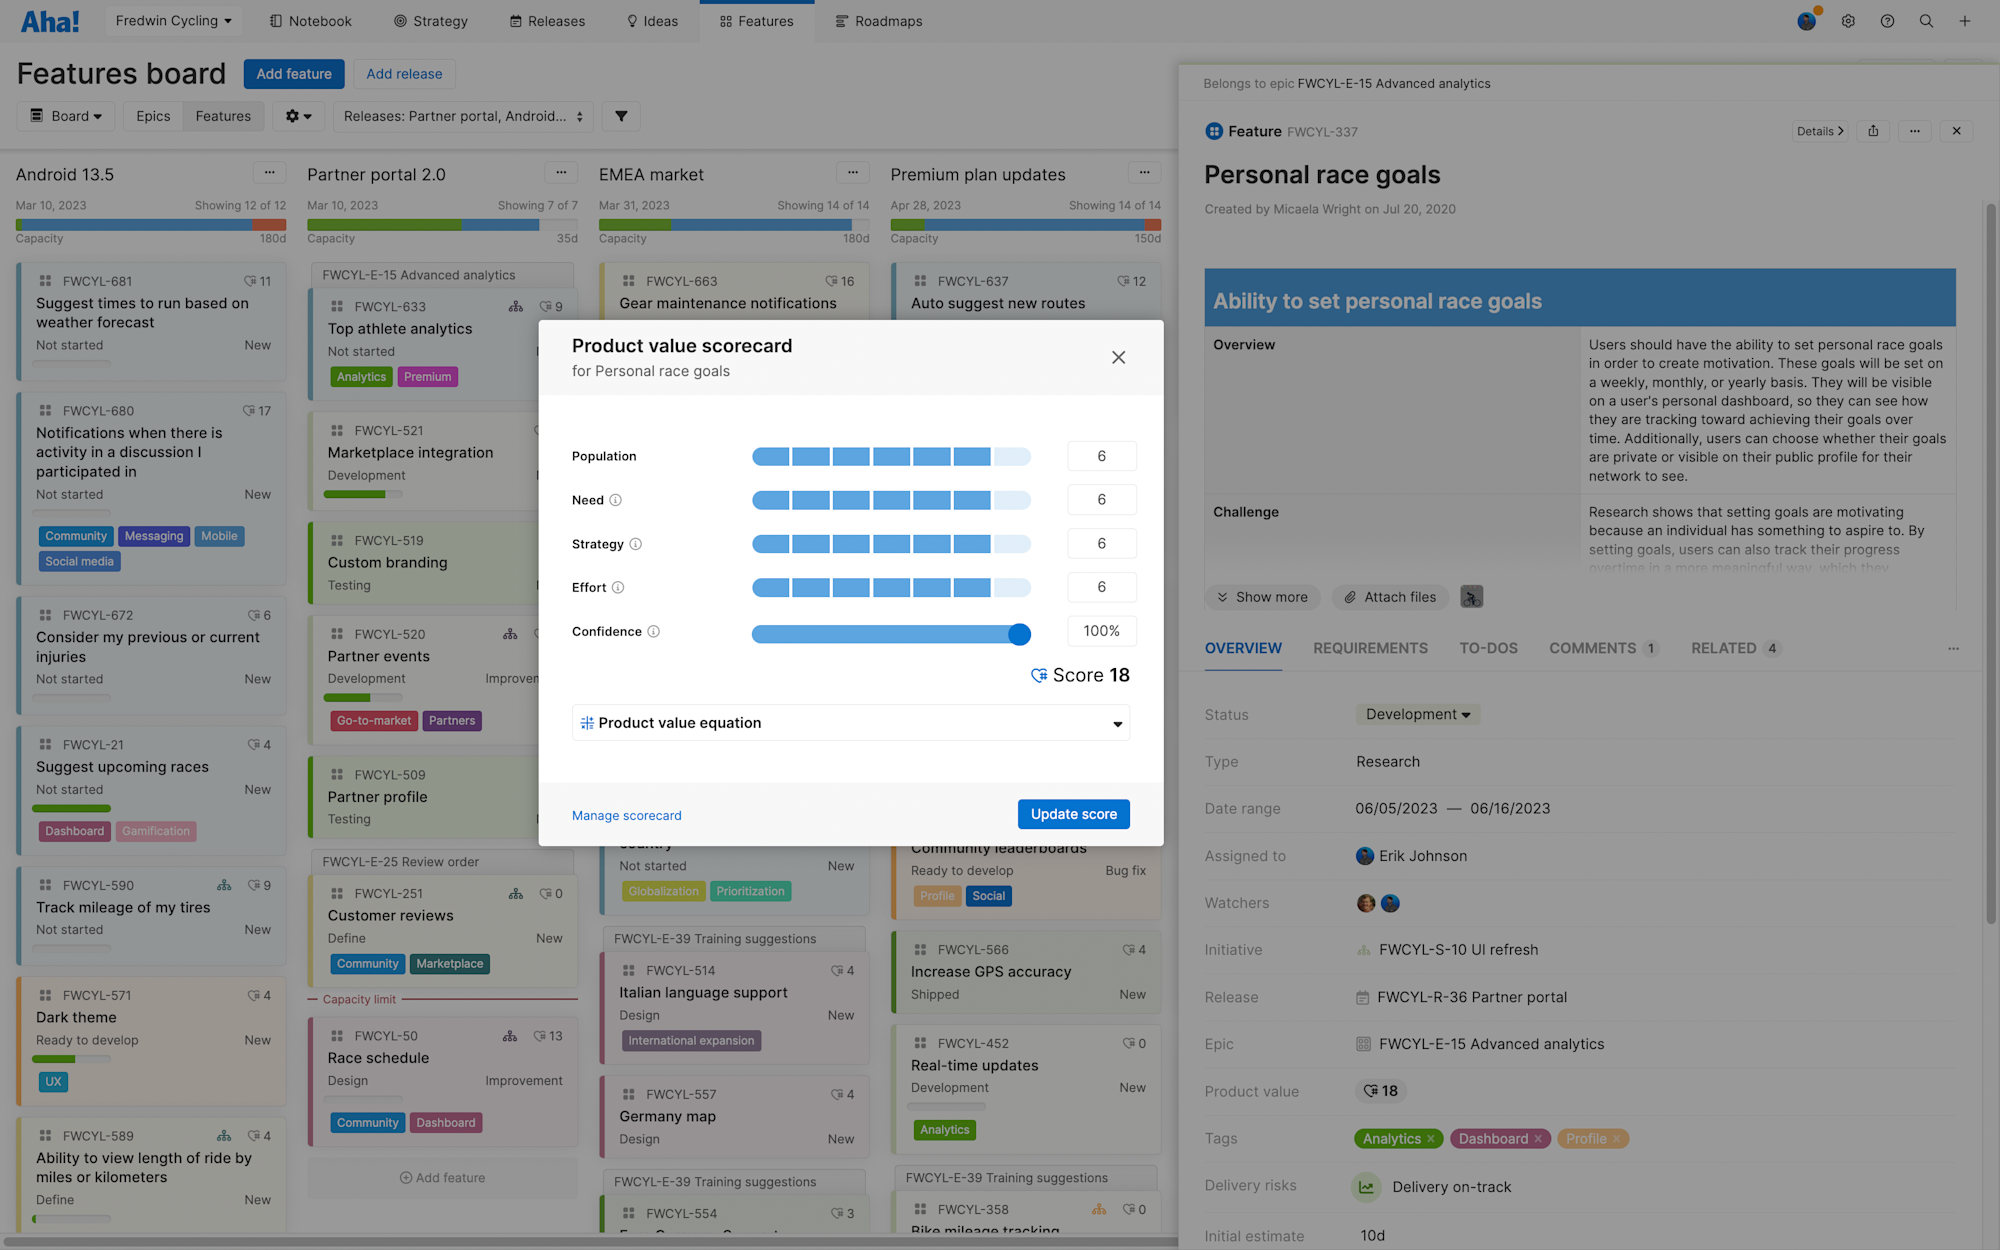This screenshot has height=1250, width=2000.
Task: Open the filter funnel icon next to releases
Action: (620, 116)
